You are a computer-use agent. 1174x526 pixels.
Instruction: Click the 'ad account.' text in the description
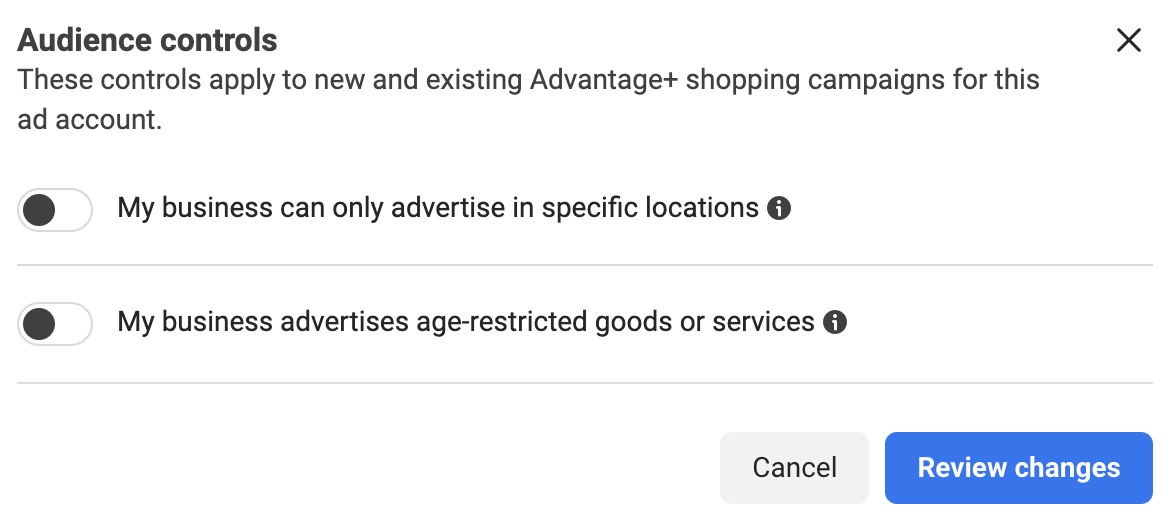[x=90, y=120]
